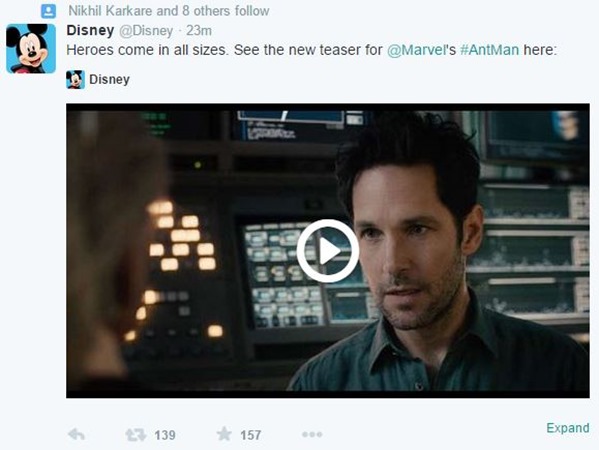The width and height of the screenshot is (599, 450).
Task: Open the #AntMan hashtag link
Action: click(490, 50)
